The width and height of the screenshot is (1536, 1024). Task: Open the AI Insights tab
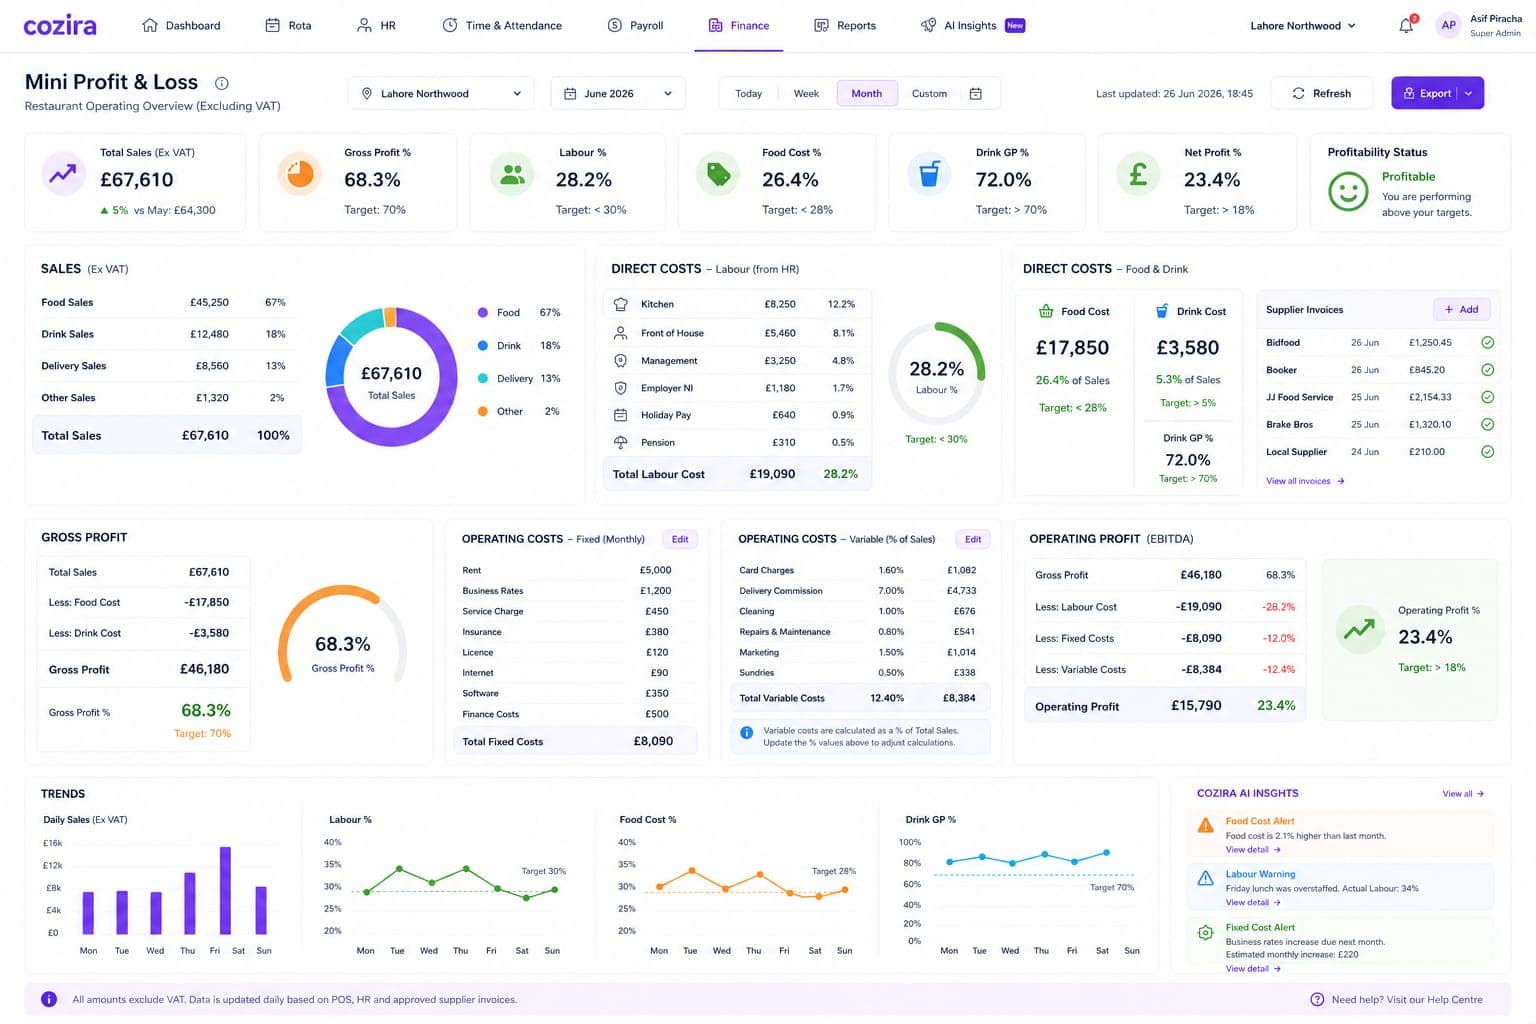coord(973,25)
